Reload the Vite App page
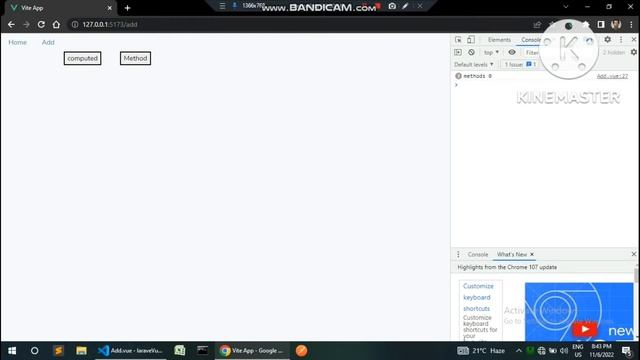The image size is (640, 360). click(41, 24)
